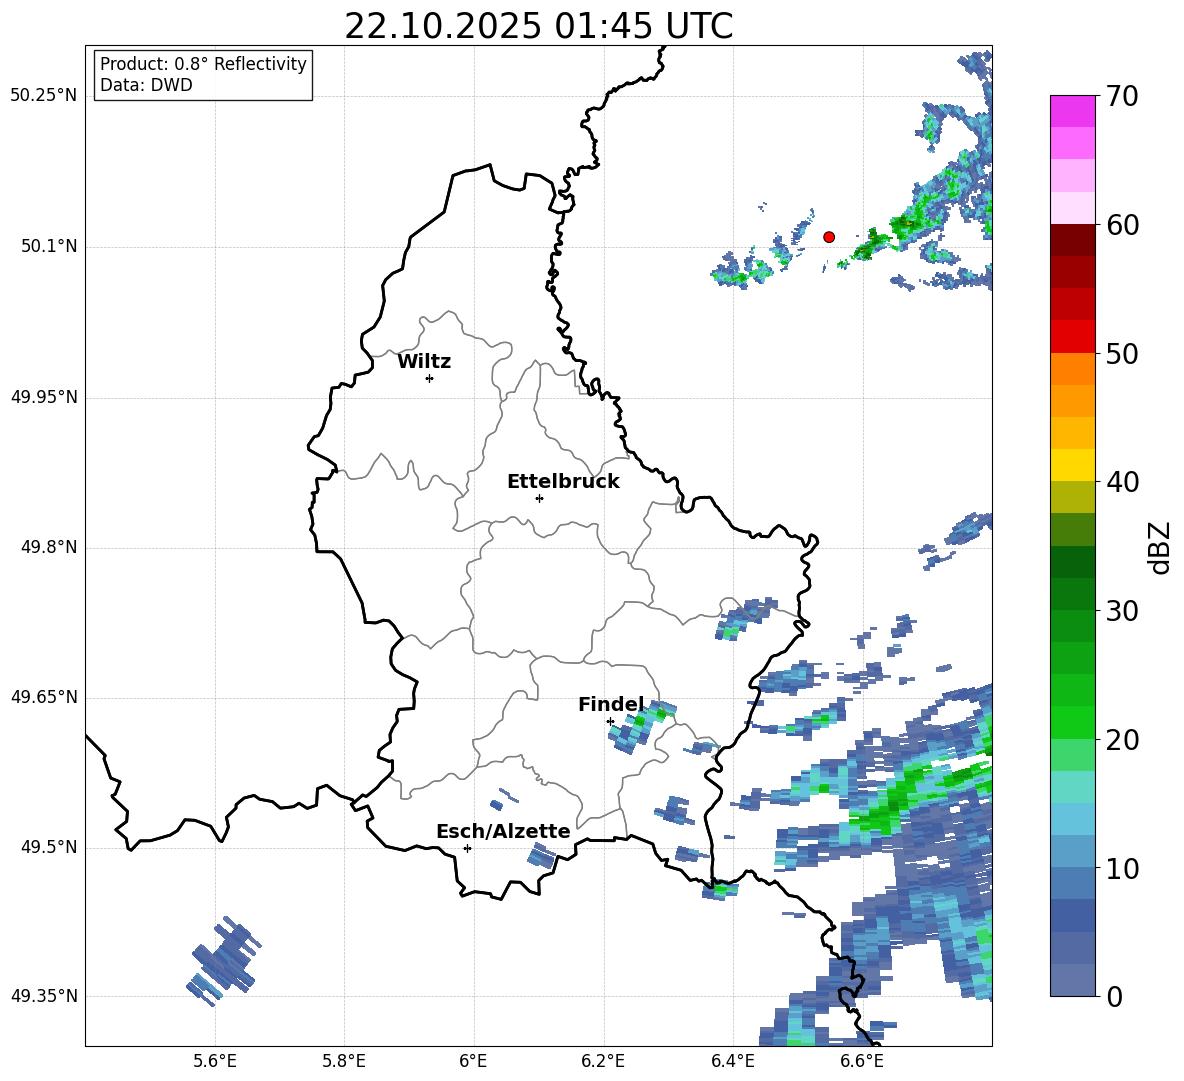Click the title 22.10.2025 01:45 UTC
This screenshot has width=1184, height=1081.
tap(538, 26)
